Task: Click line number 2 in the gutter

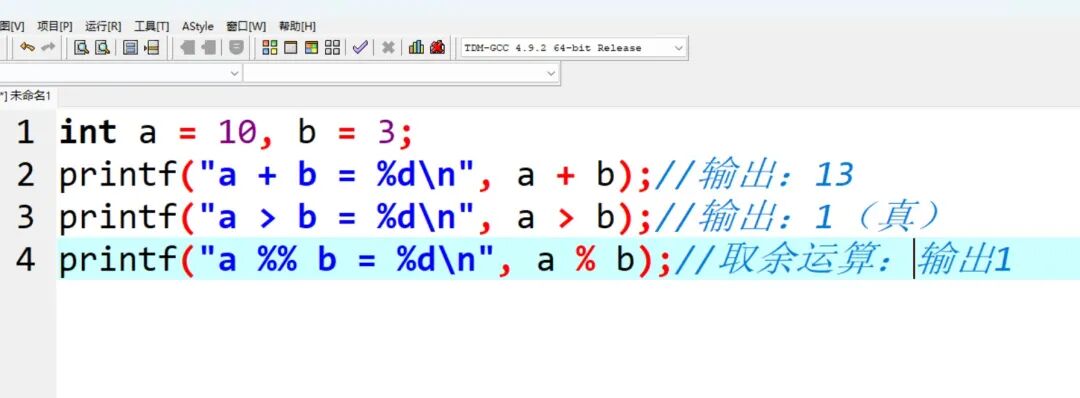Action: click(x=25, y=175)
